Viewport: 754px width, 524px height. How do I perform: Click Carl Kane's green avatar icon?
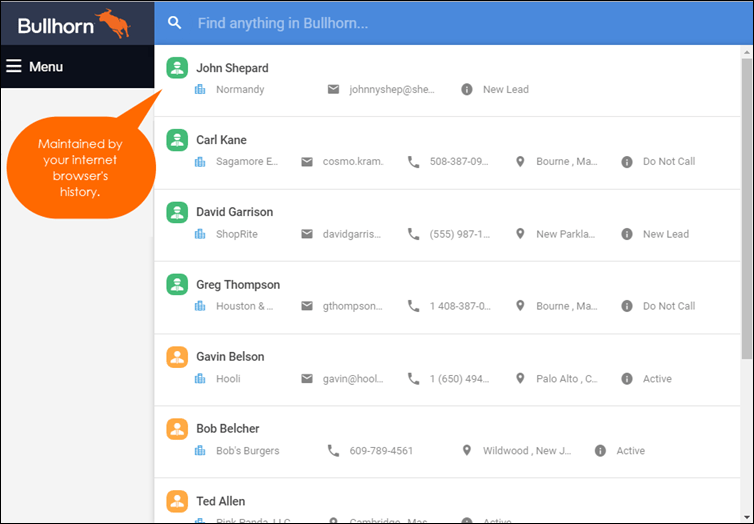[x=177, y=140]
